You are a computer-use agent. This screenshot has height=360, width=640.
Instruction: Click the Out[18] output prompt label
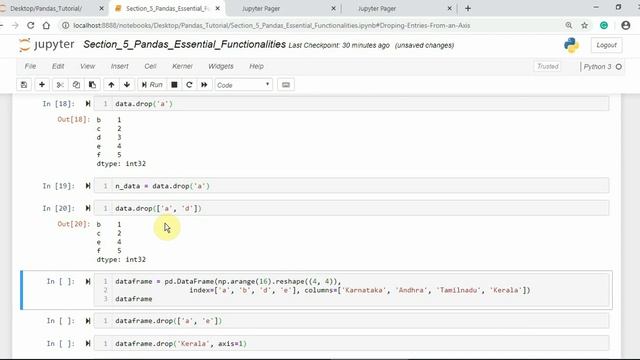coord(73,119)
